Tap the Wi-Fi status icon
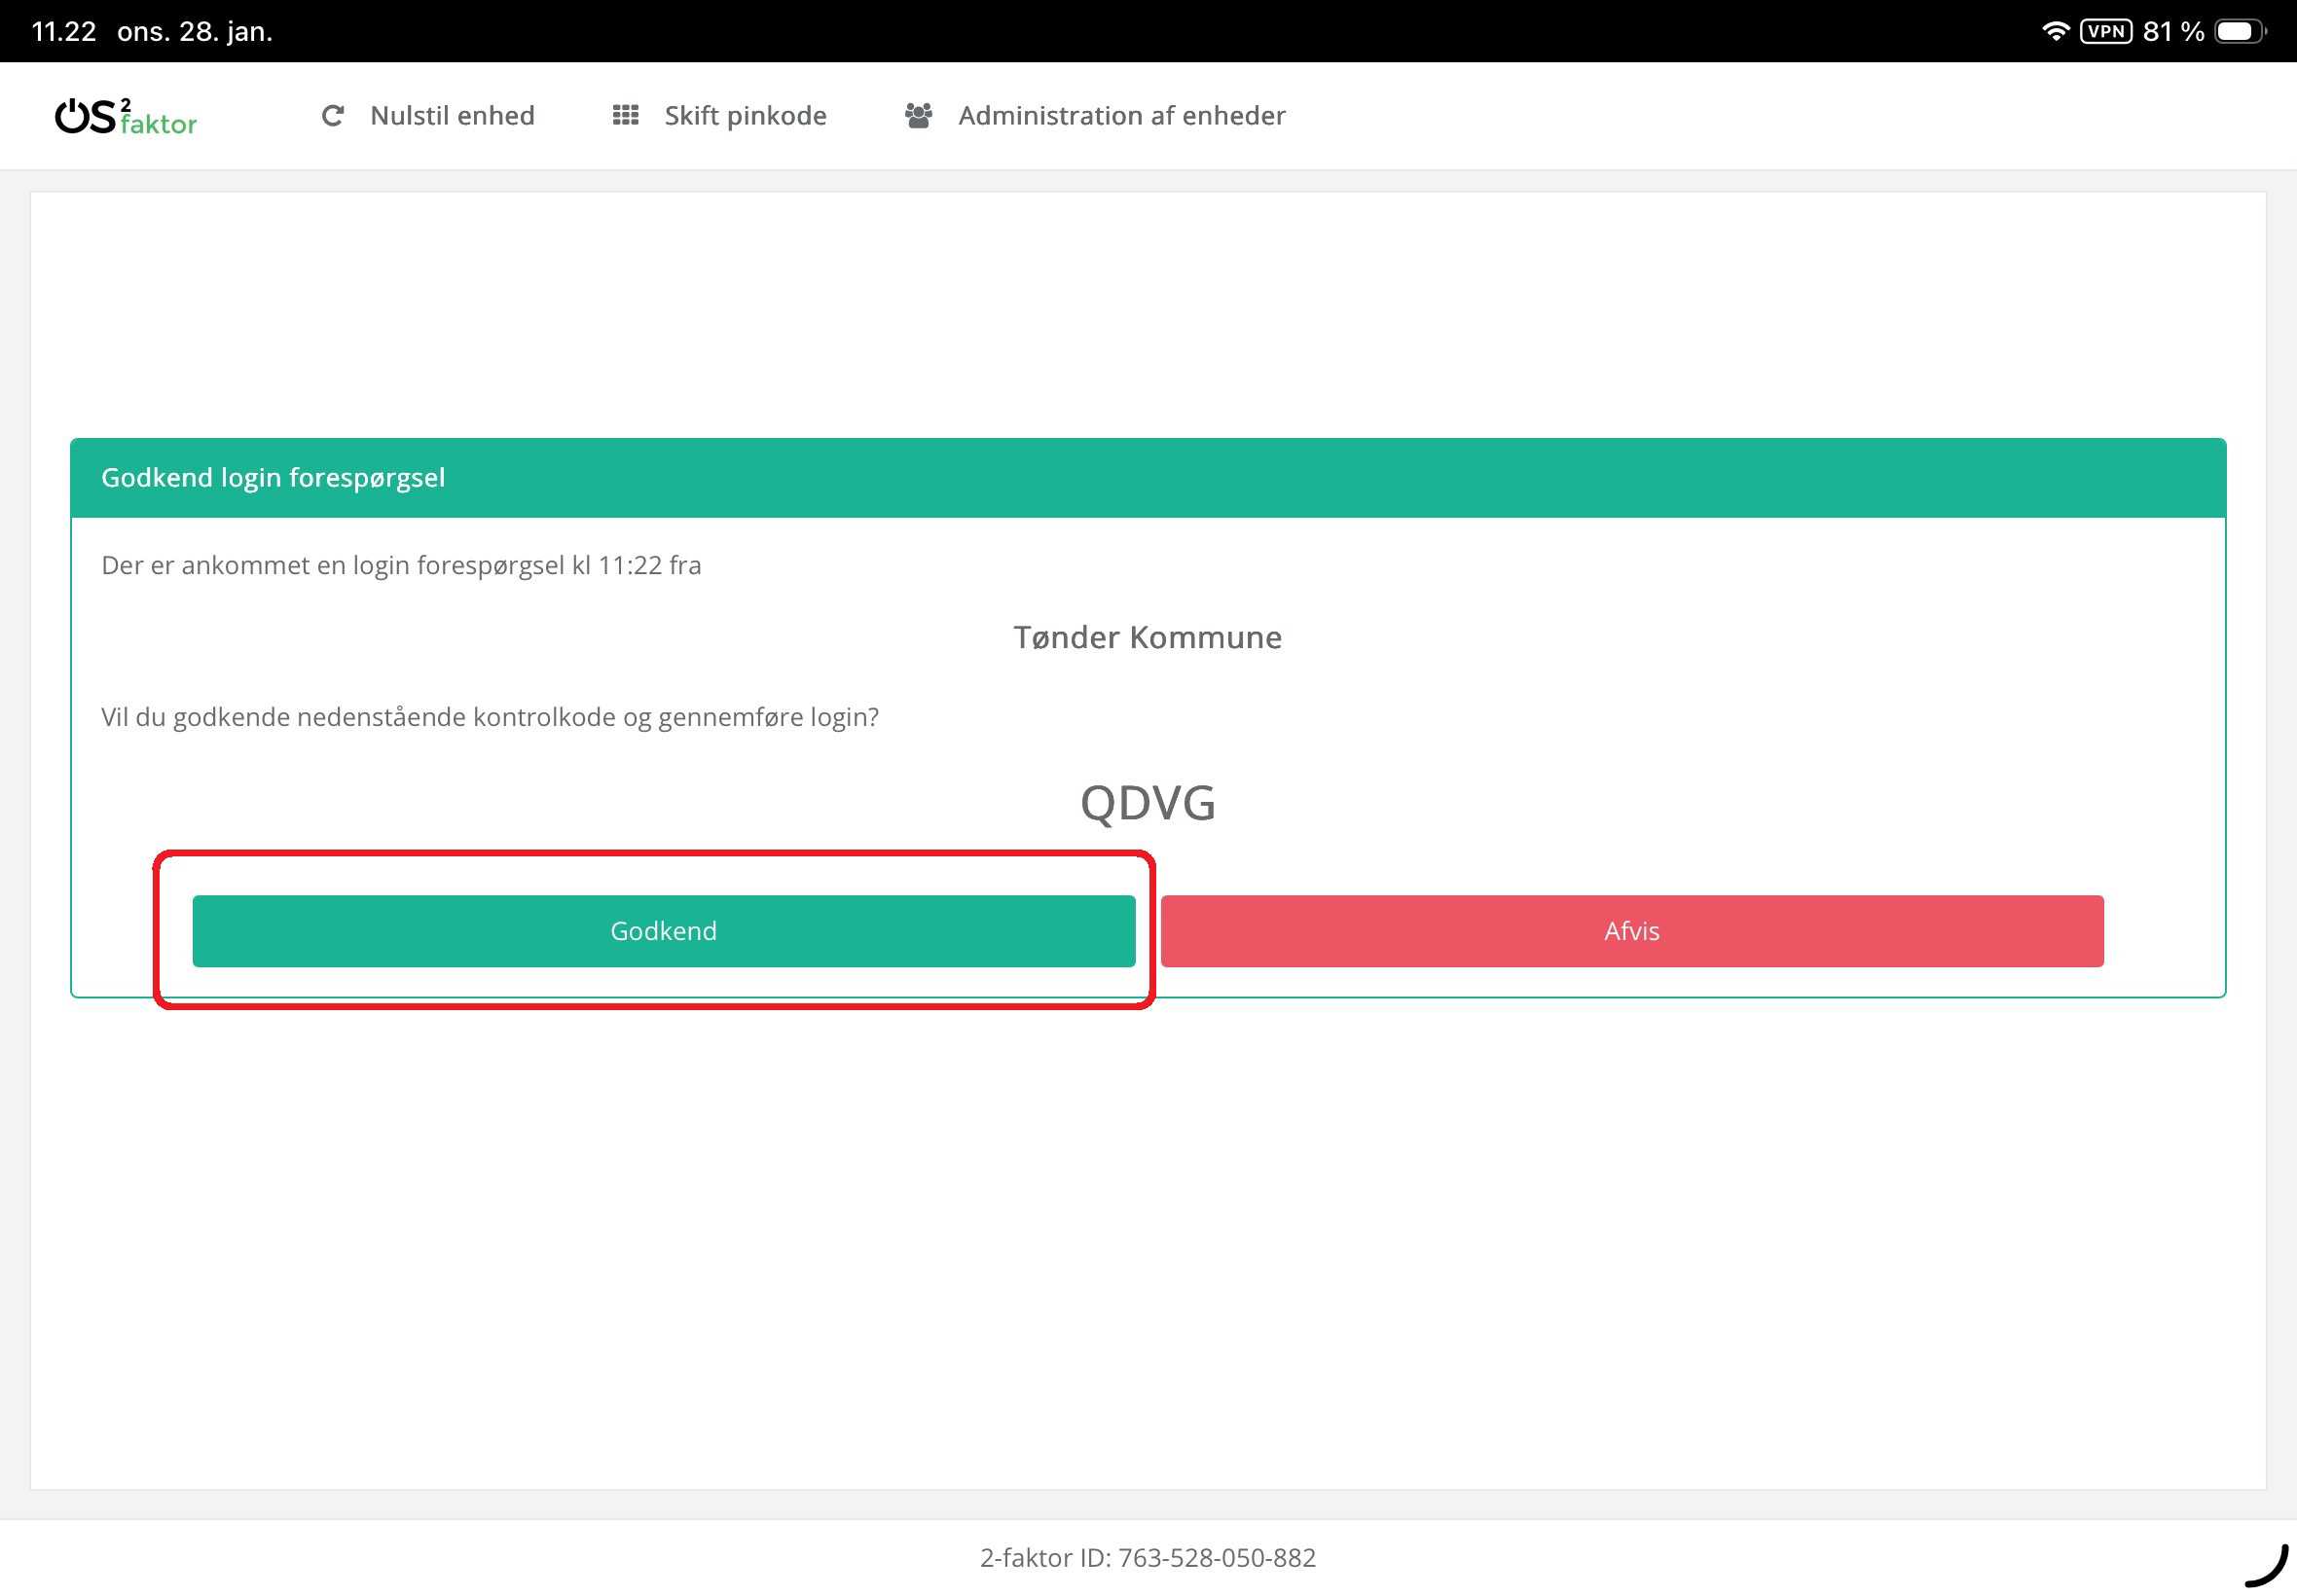This screenshot has width=2297, height=1596. click(x=2055, y=31)
